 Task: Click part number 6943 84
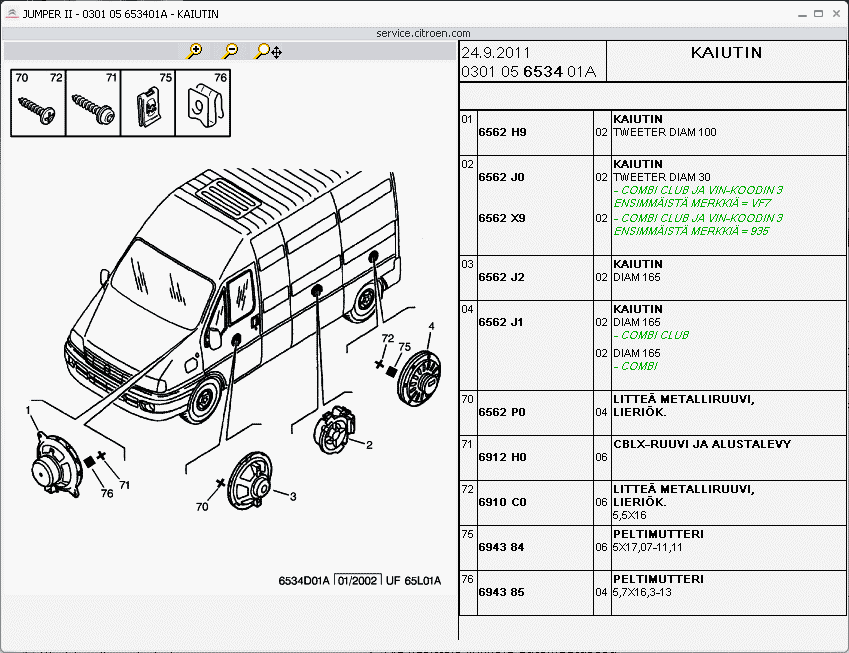[502, 547]
